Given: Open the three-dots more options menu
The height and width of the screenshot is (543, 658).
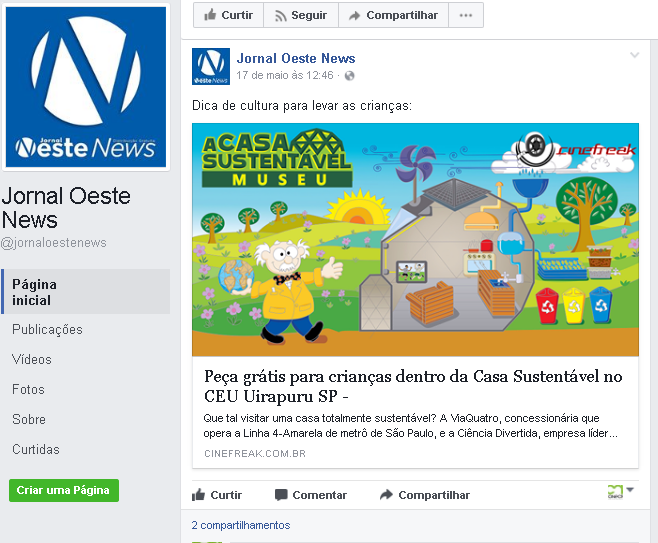Looking at the screenshot, I should 466,15.
